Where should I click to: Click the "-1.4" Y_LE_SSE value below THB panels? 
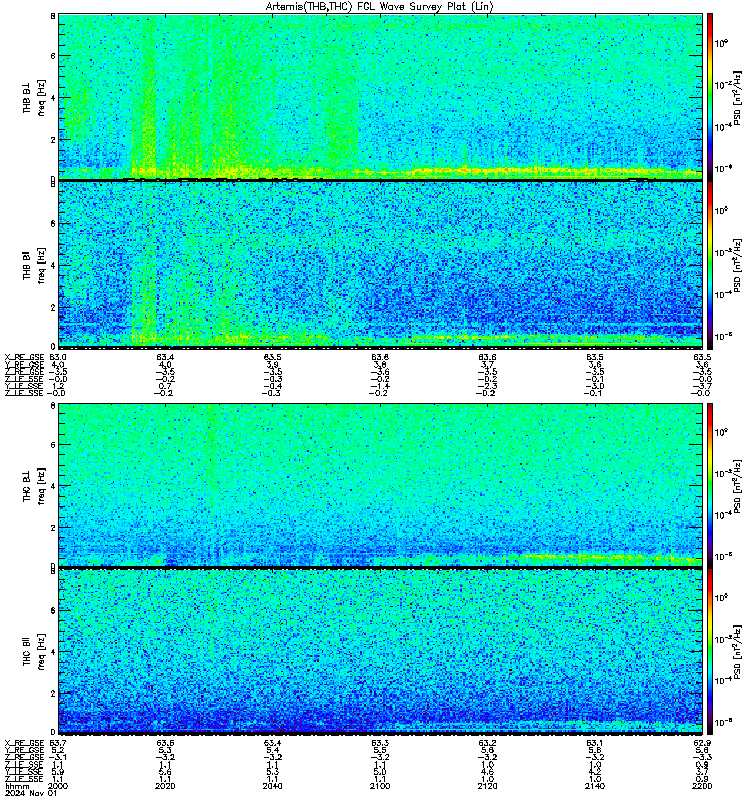[379, 386]
